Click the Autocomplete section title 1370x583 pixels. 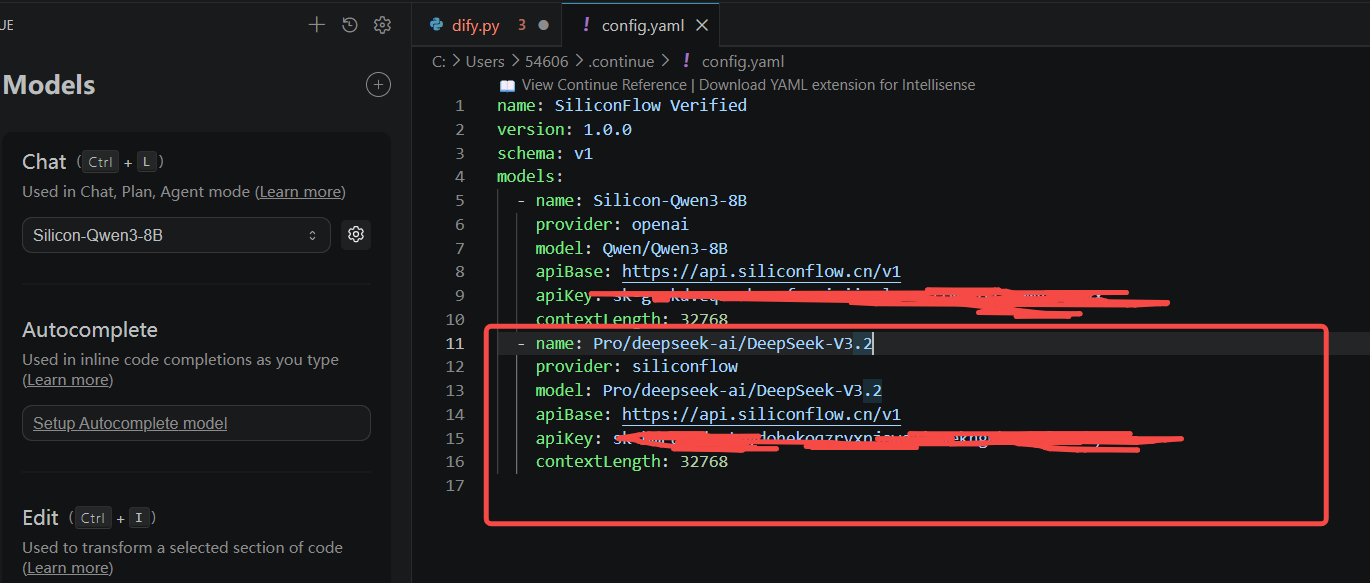point(90,330)
